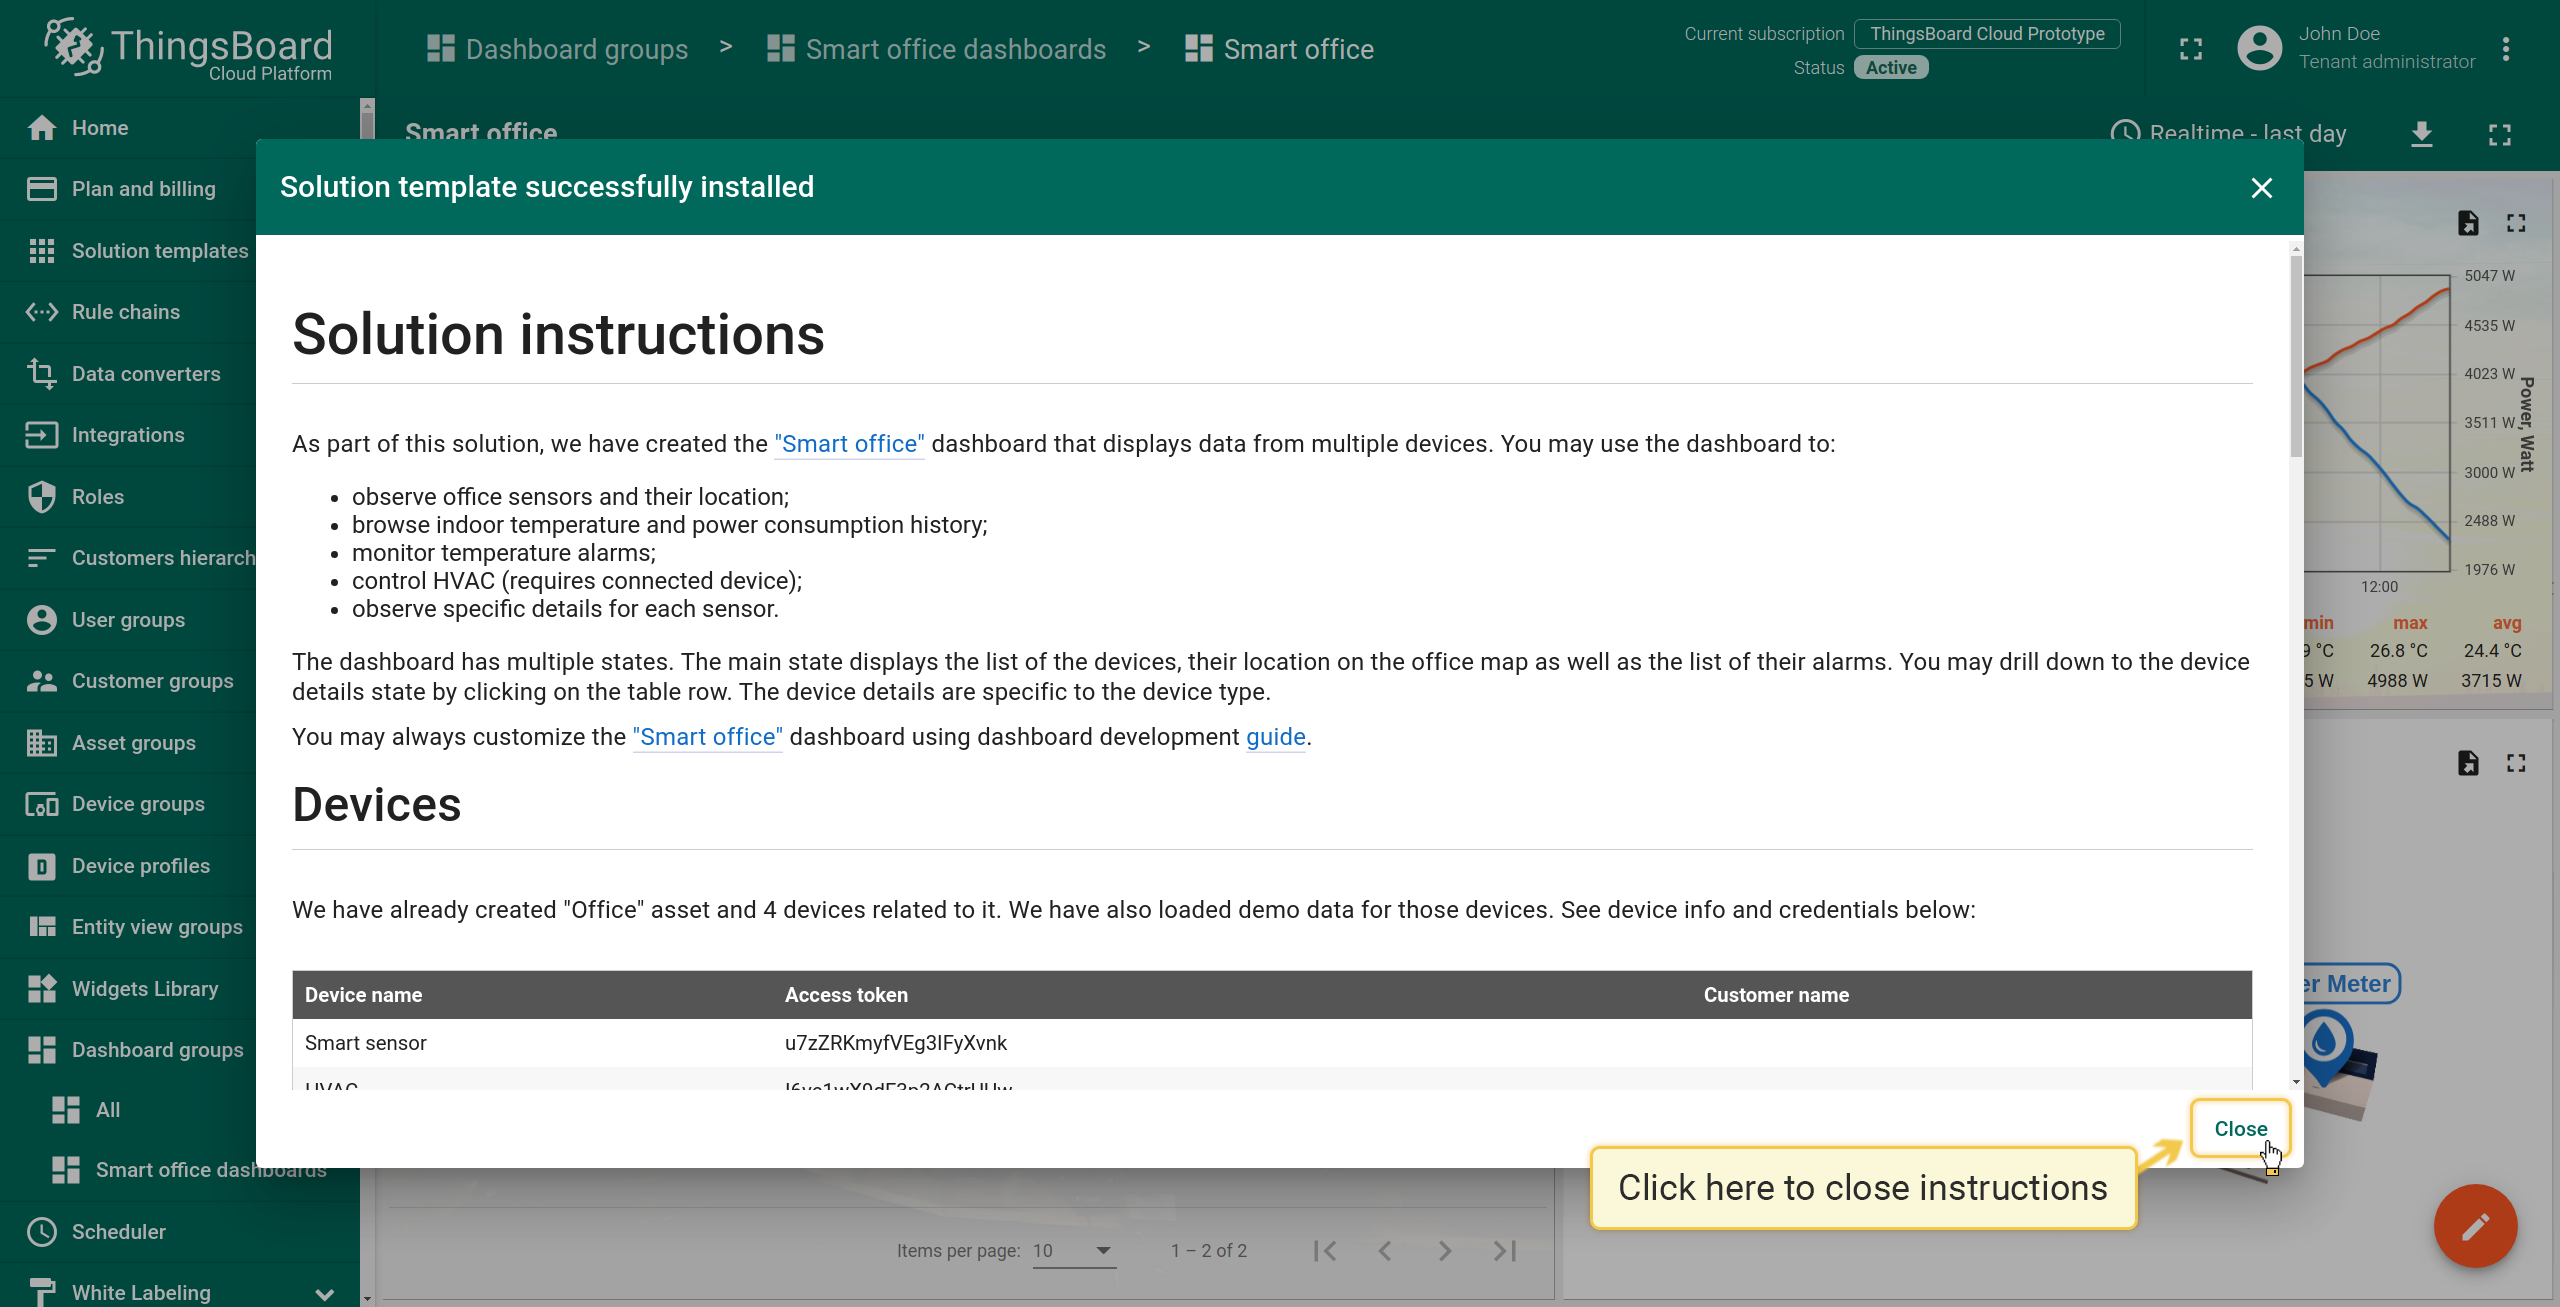Click ThingsBoard Cloud Prototype subscription badge
The height and width of the screenshot is (1307, 2560).
[1987, 34]
